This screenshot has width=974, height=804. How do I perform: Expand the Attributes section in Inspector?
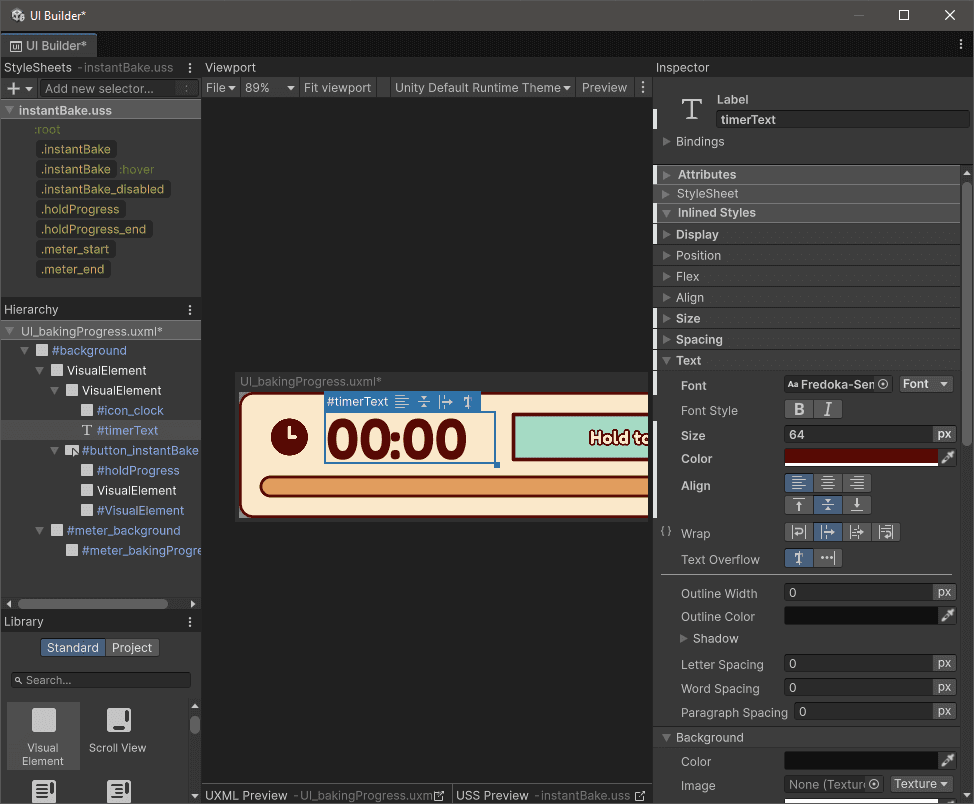pyautogui.click(x=706, y=175)
